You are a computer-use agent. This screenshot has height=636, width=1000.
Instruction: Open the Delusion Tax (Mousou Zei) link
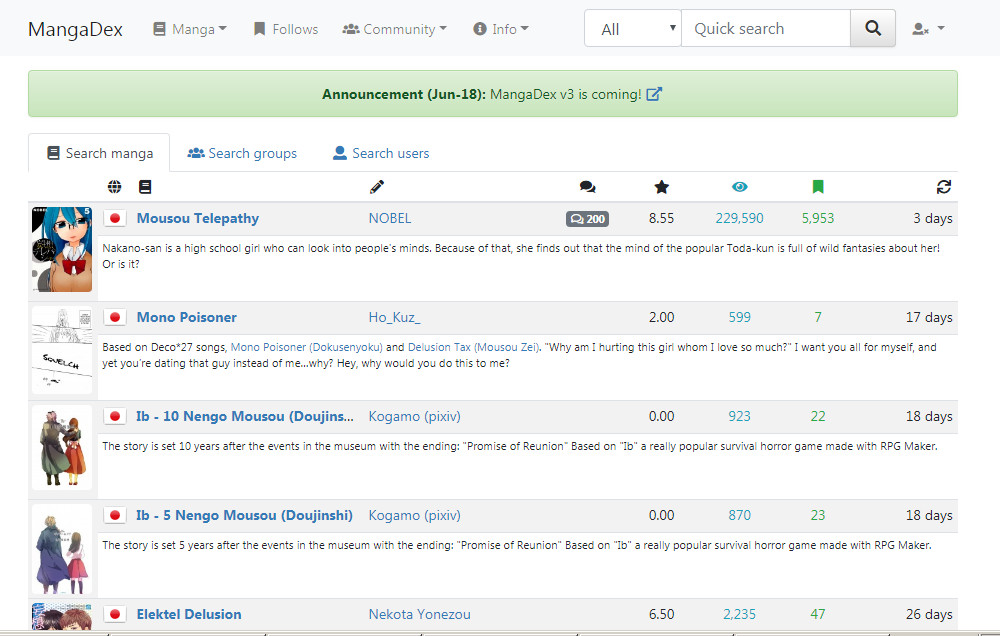click(474, 347)
